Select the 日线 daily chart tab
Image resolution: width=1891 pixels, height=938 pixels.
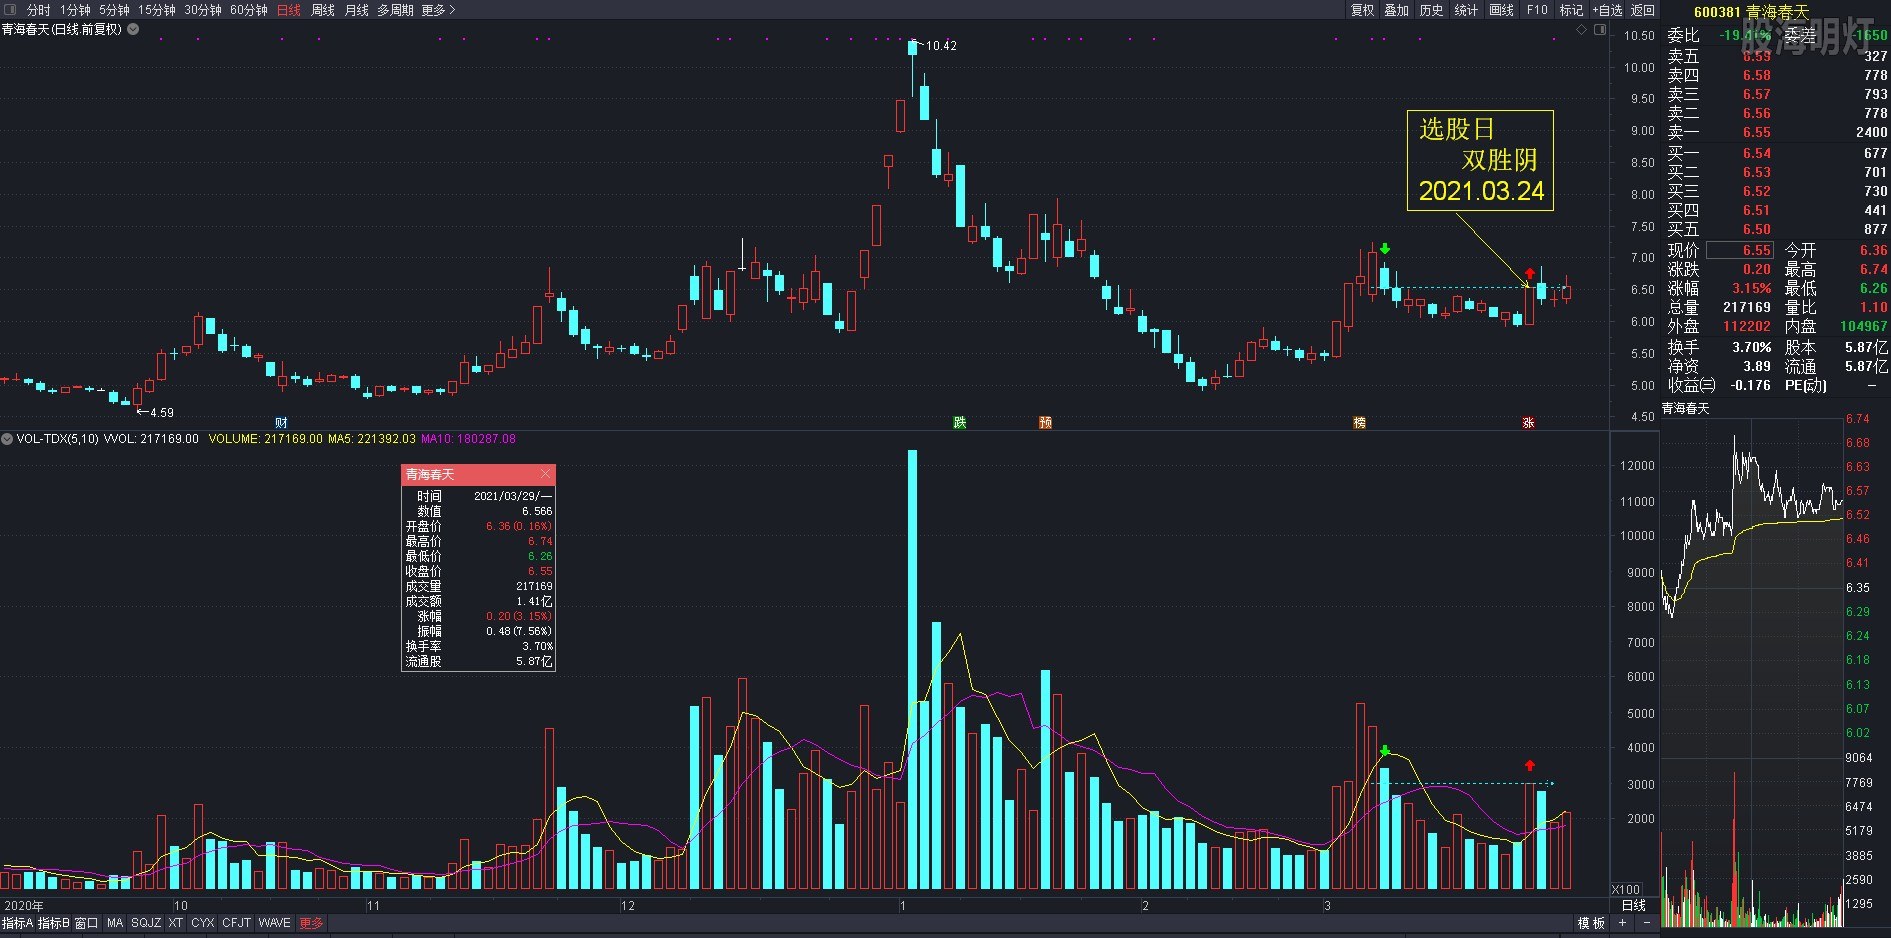point(289,10)
